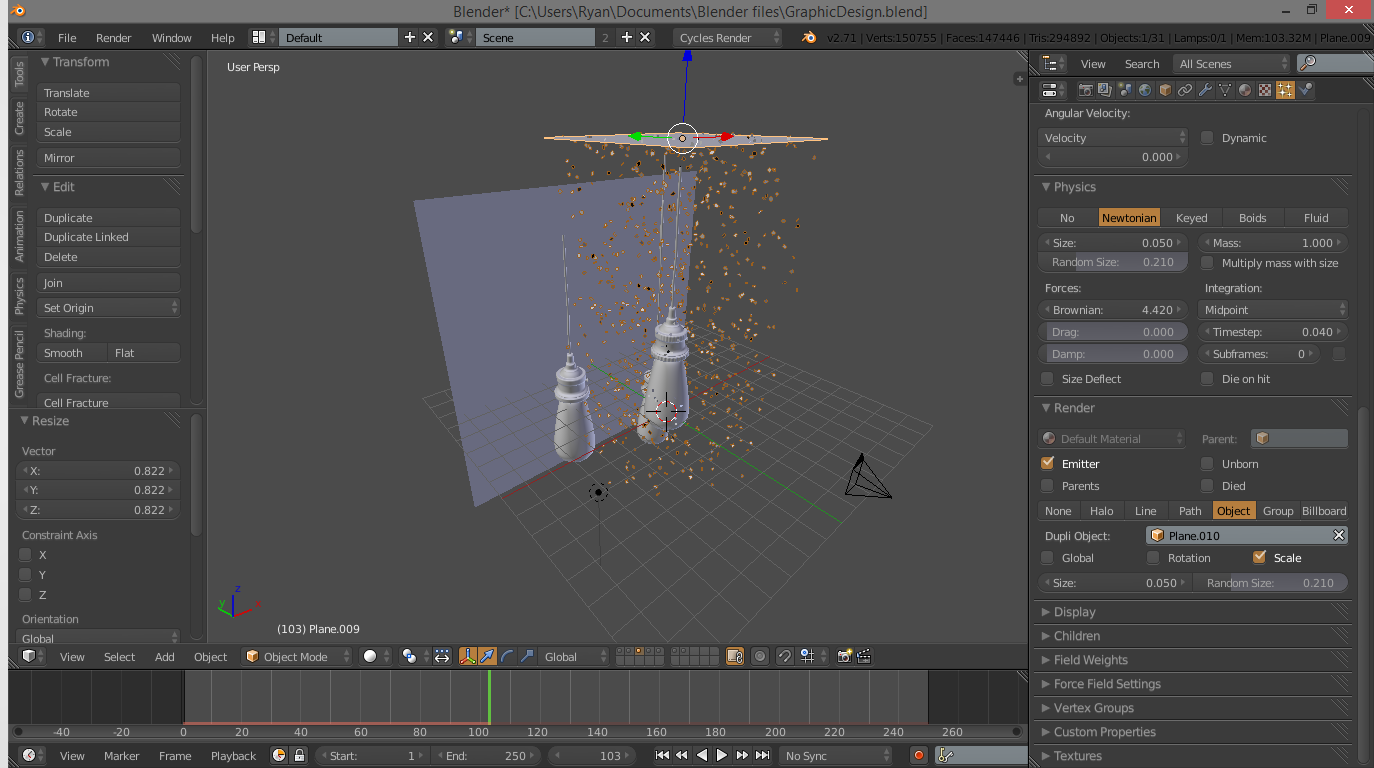1374x768 pixels.
Task: Open the Object Data triangle tab
Action: (x=1225, y=90)
